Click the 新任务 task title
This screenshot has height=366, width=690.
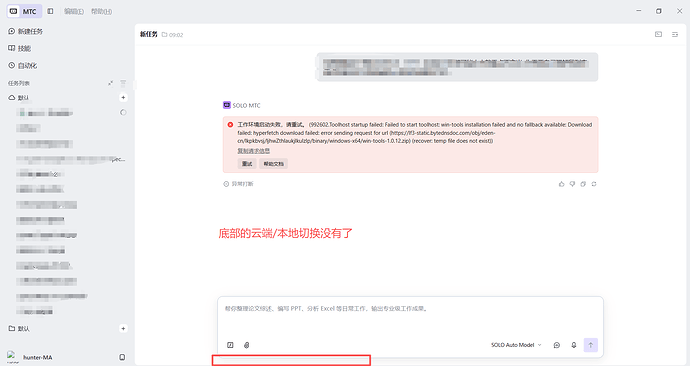click(x=149, y=34)
